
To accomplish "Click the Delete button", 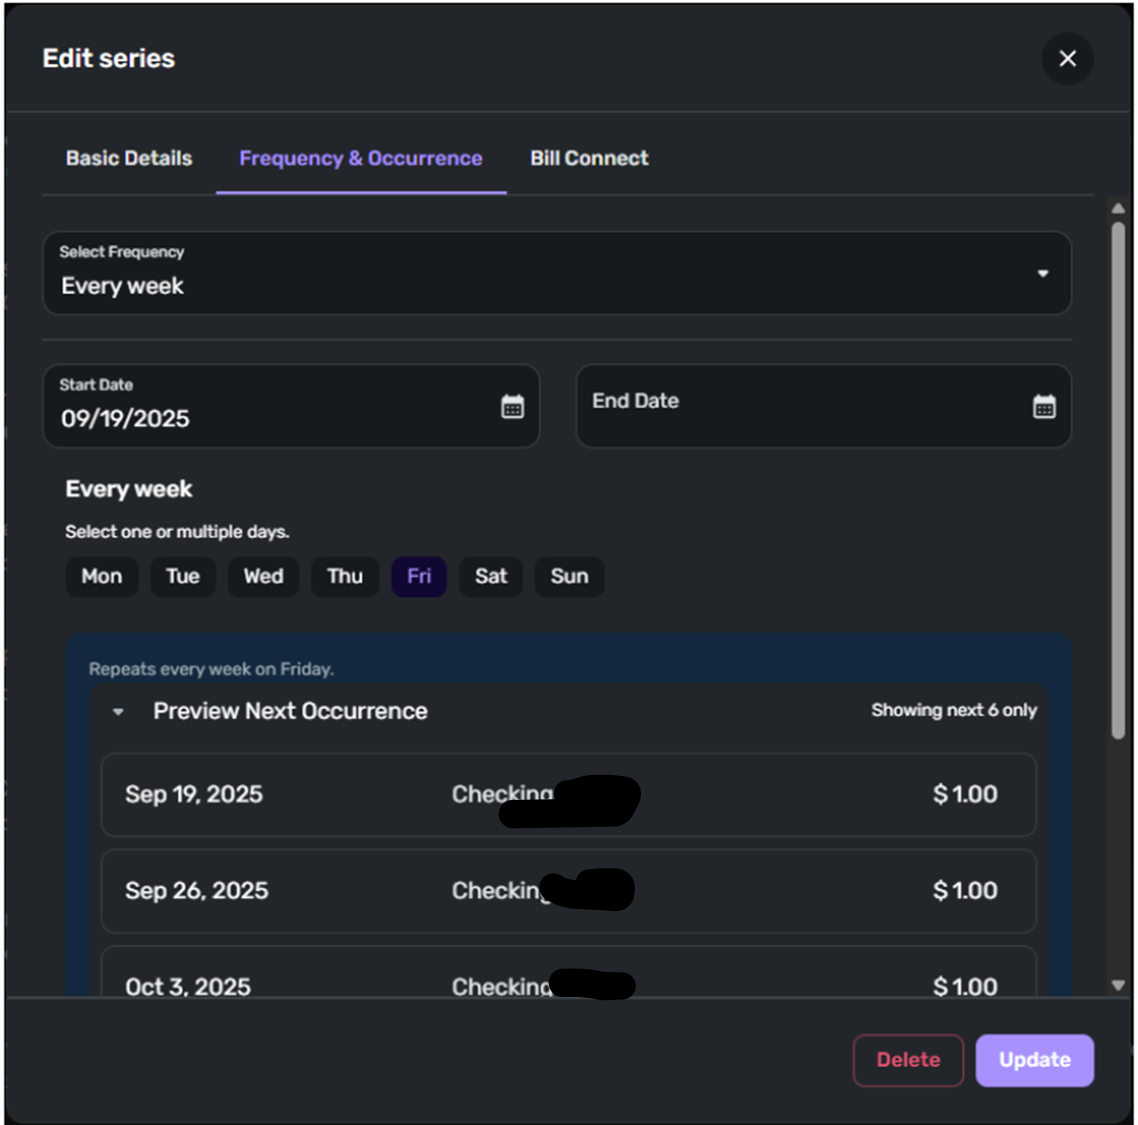I will coord(908,1060).
